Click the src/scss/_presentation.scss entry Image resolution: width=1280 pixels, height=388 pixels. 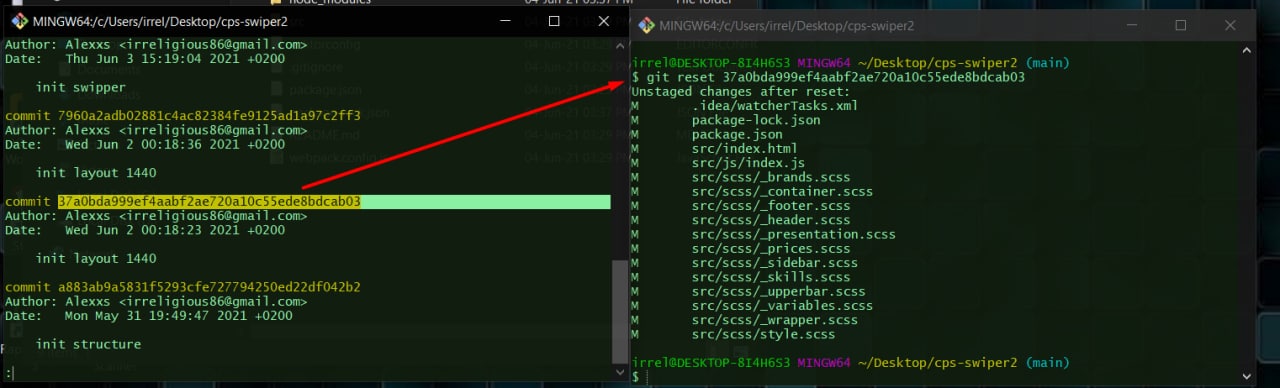tap(794, 234)
